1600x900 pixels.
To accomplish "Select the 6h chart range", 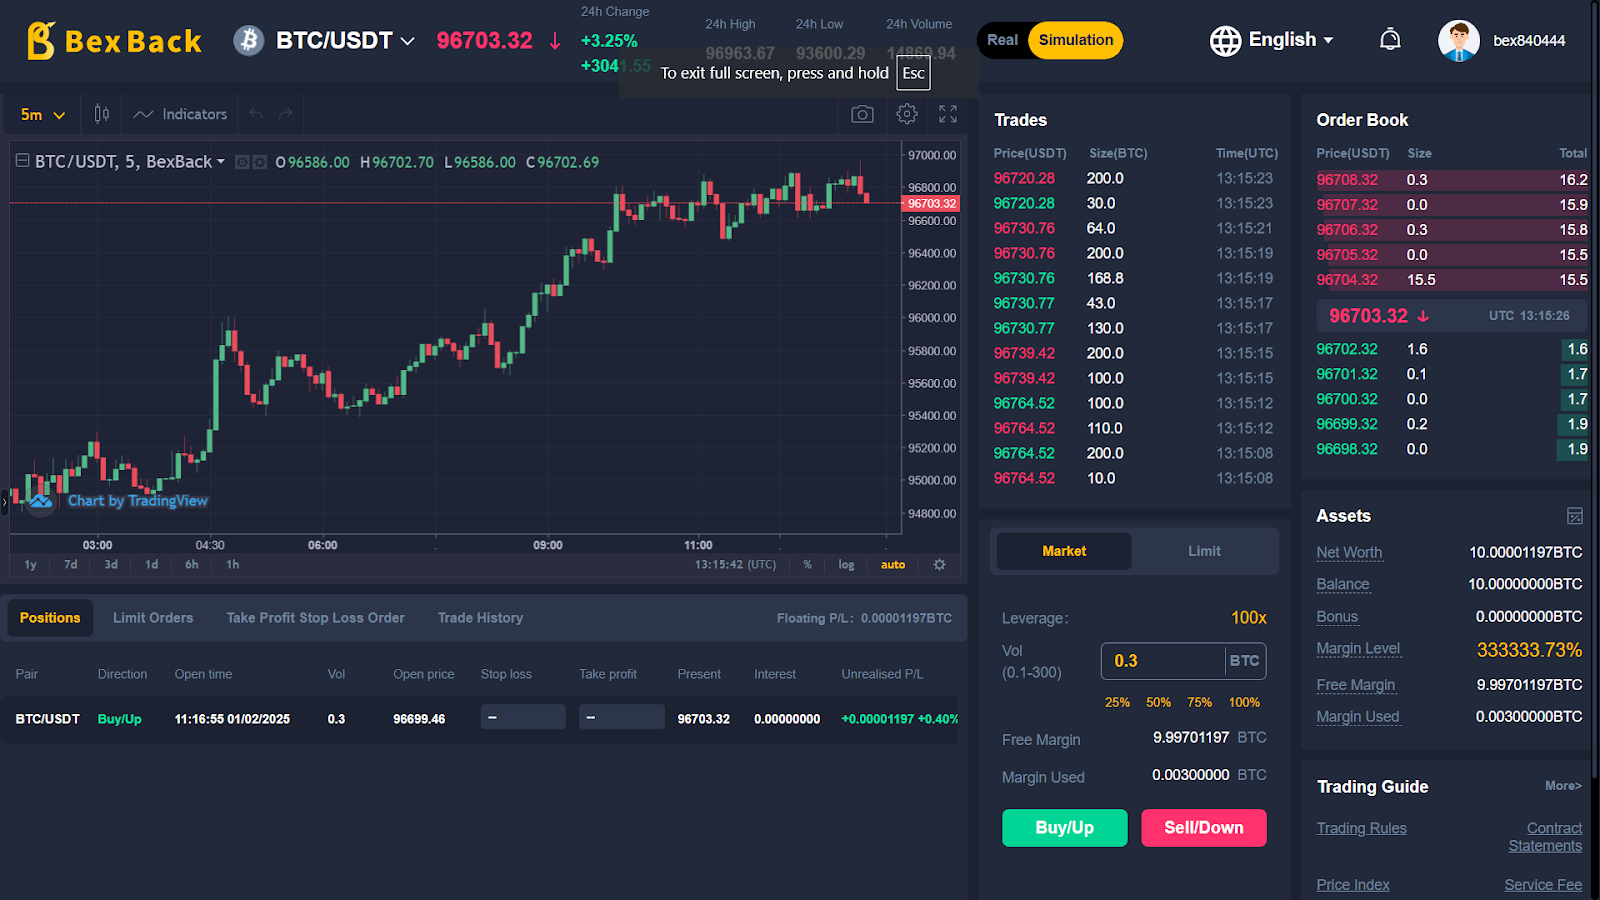I will point(192,565).
